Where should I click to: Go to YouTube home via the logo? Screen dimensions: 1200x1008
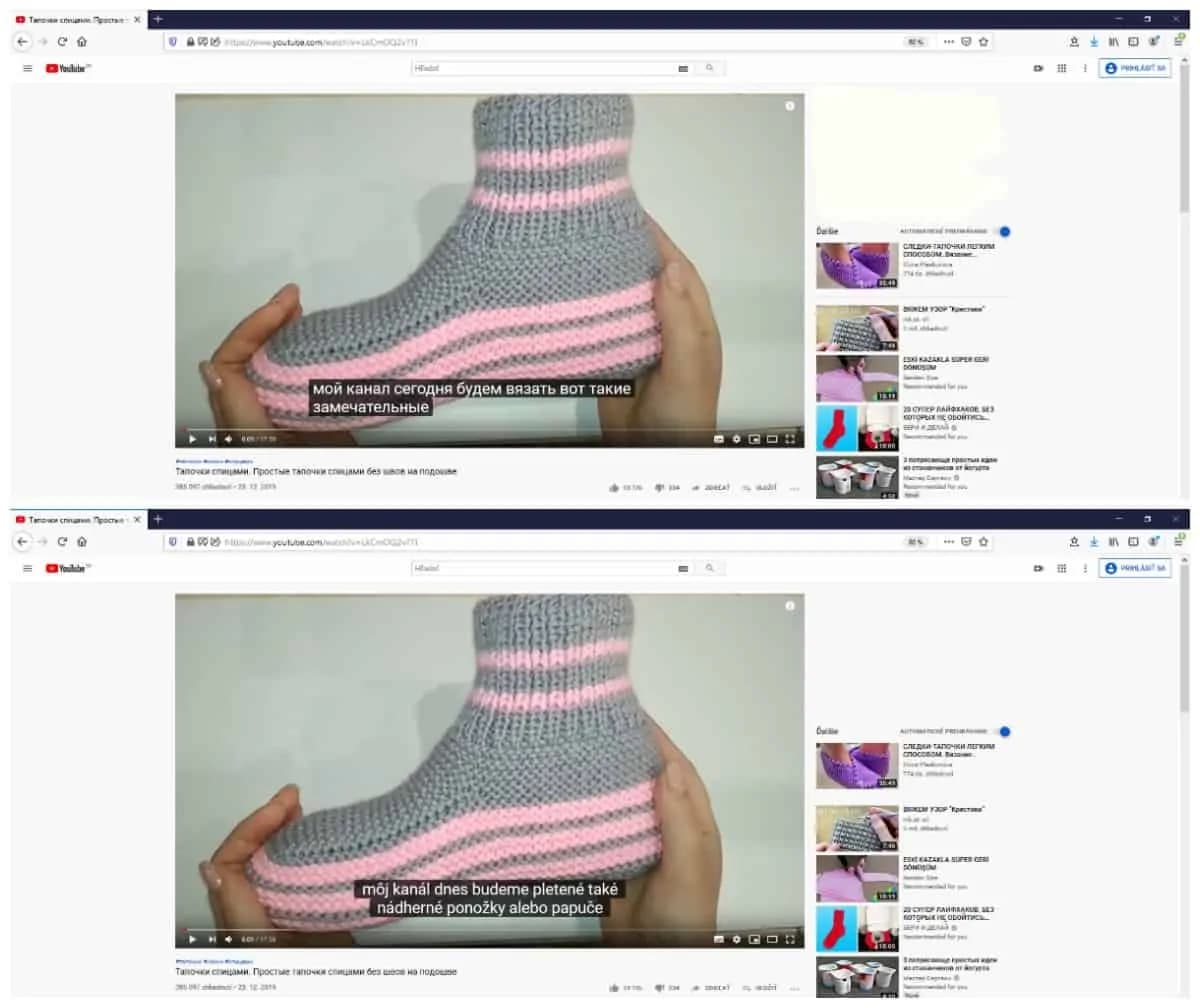pos(62,67)
